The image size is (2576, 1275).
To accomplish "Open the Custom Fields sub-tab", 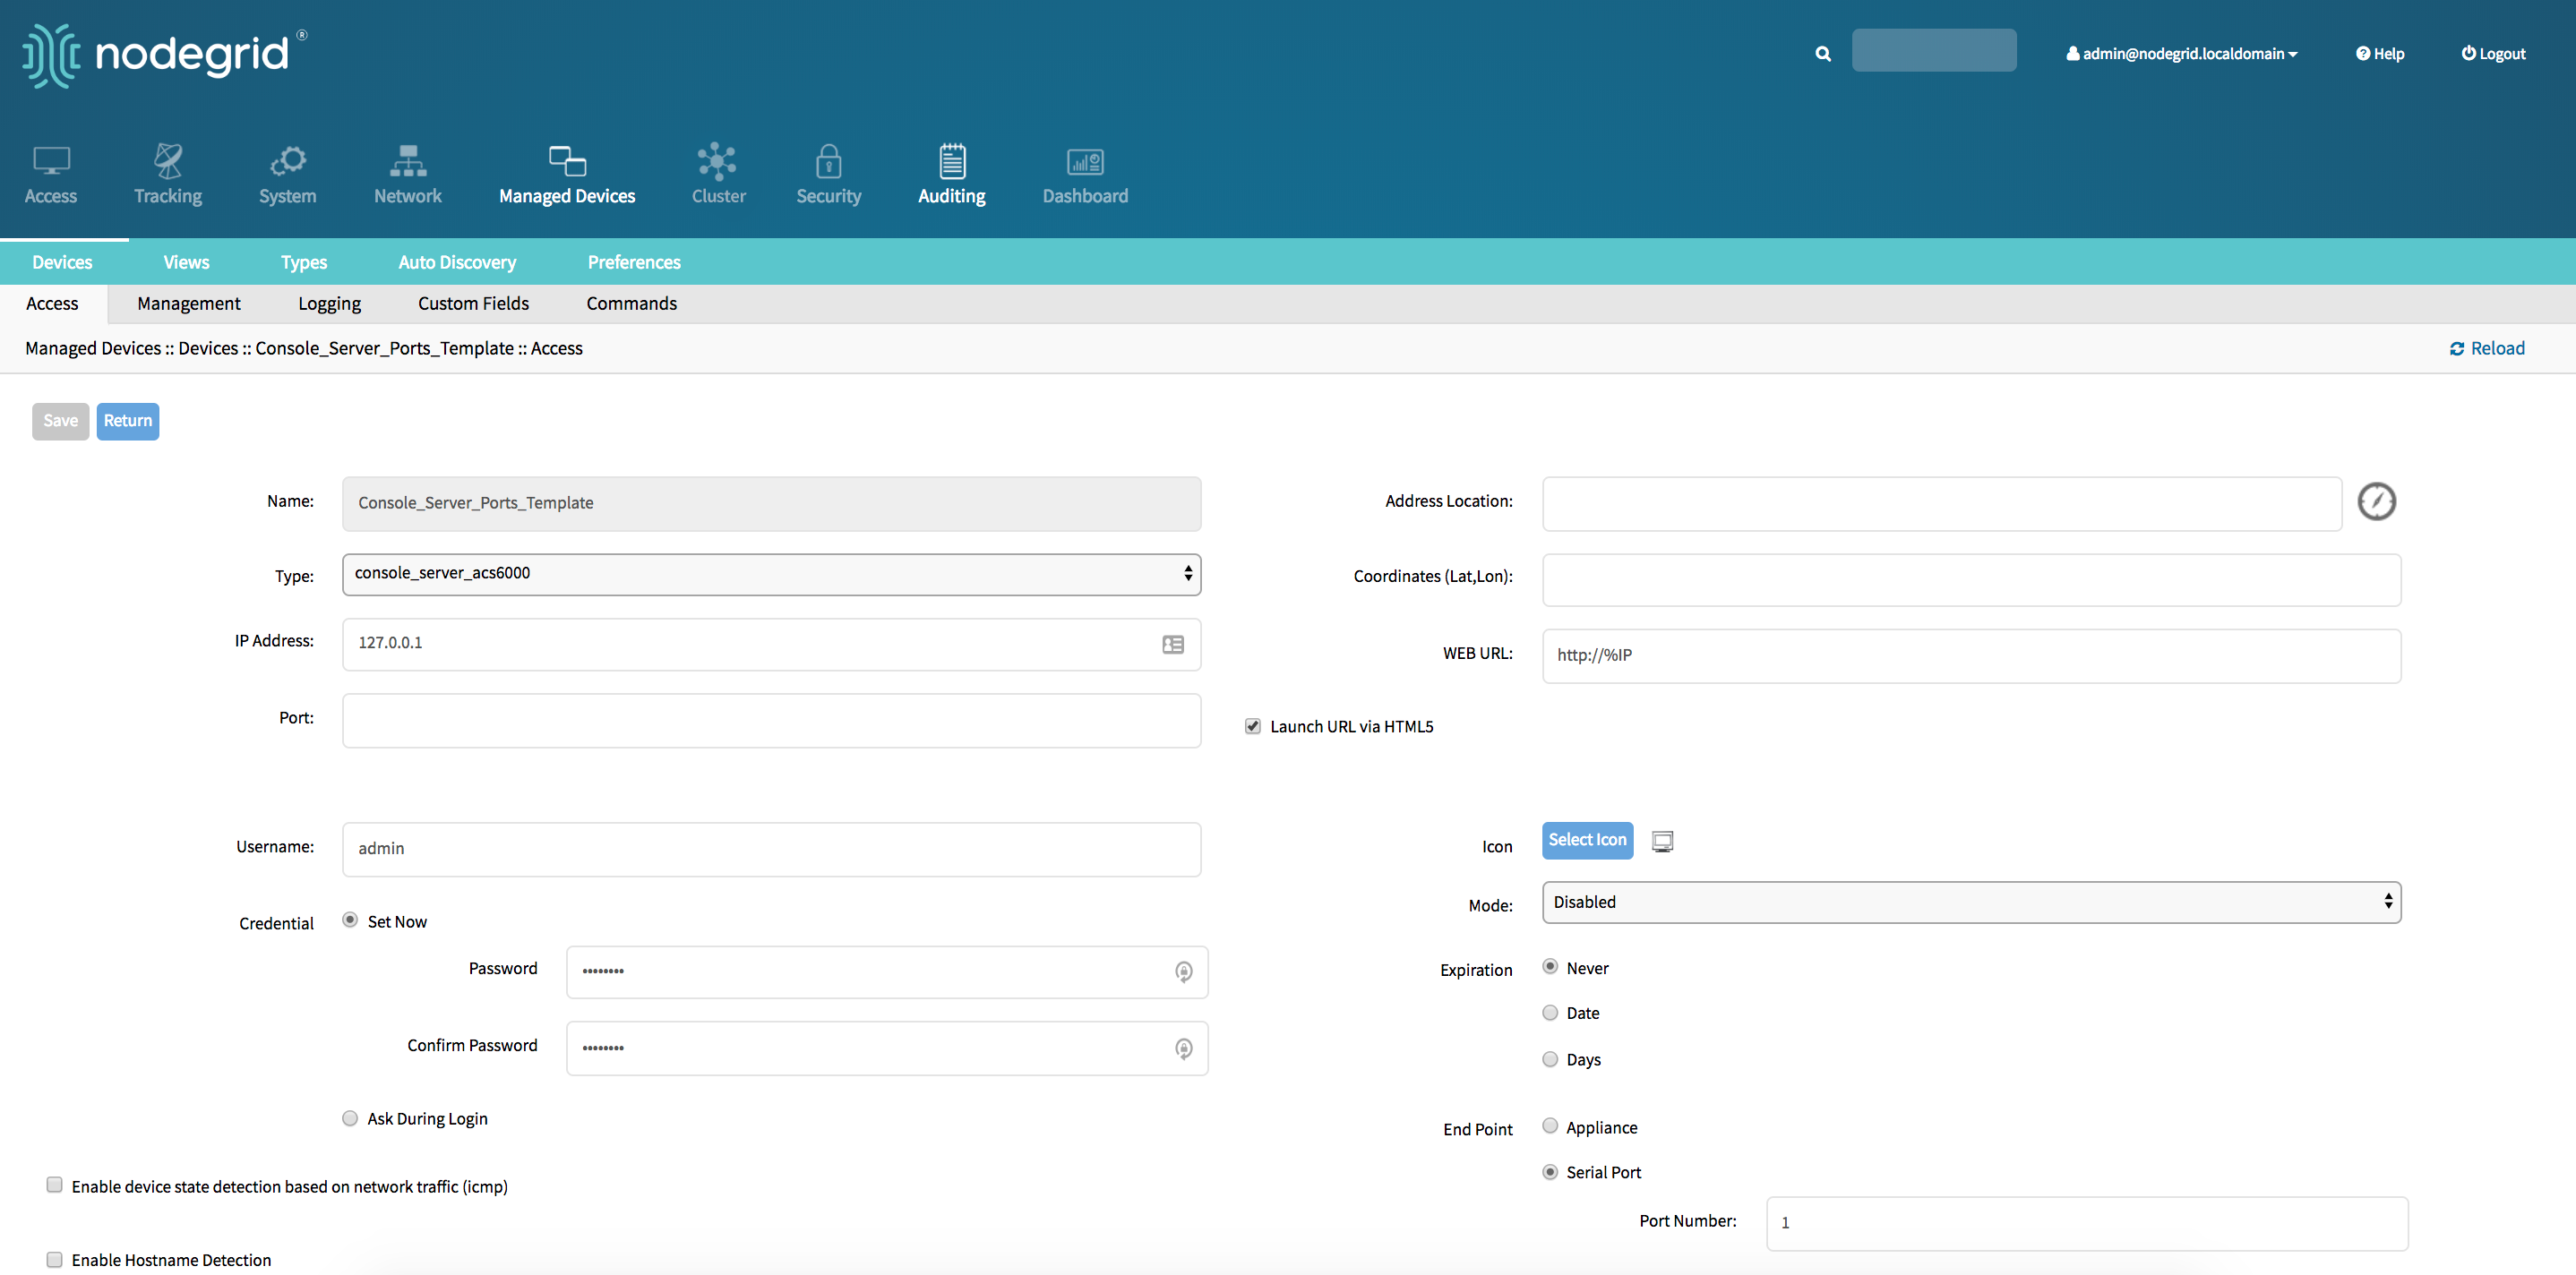I will pos(473,304).
